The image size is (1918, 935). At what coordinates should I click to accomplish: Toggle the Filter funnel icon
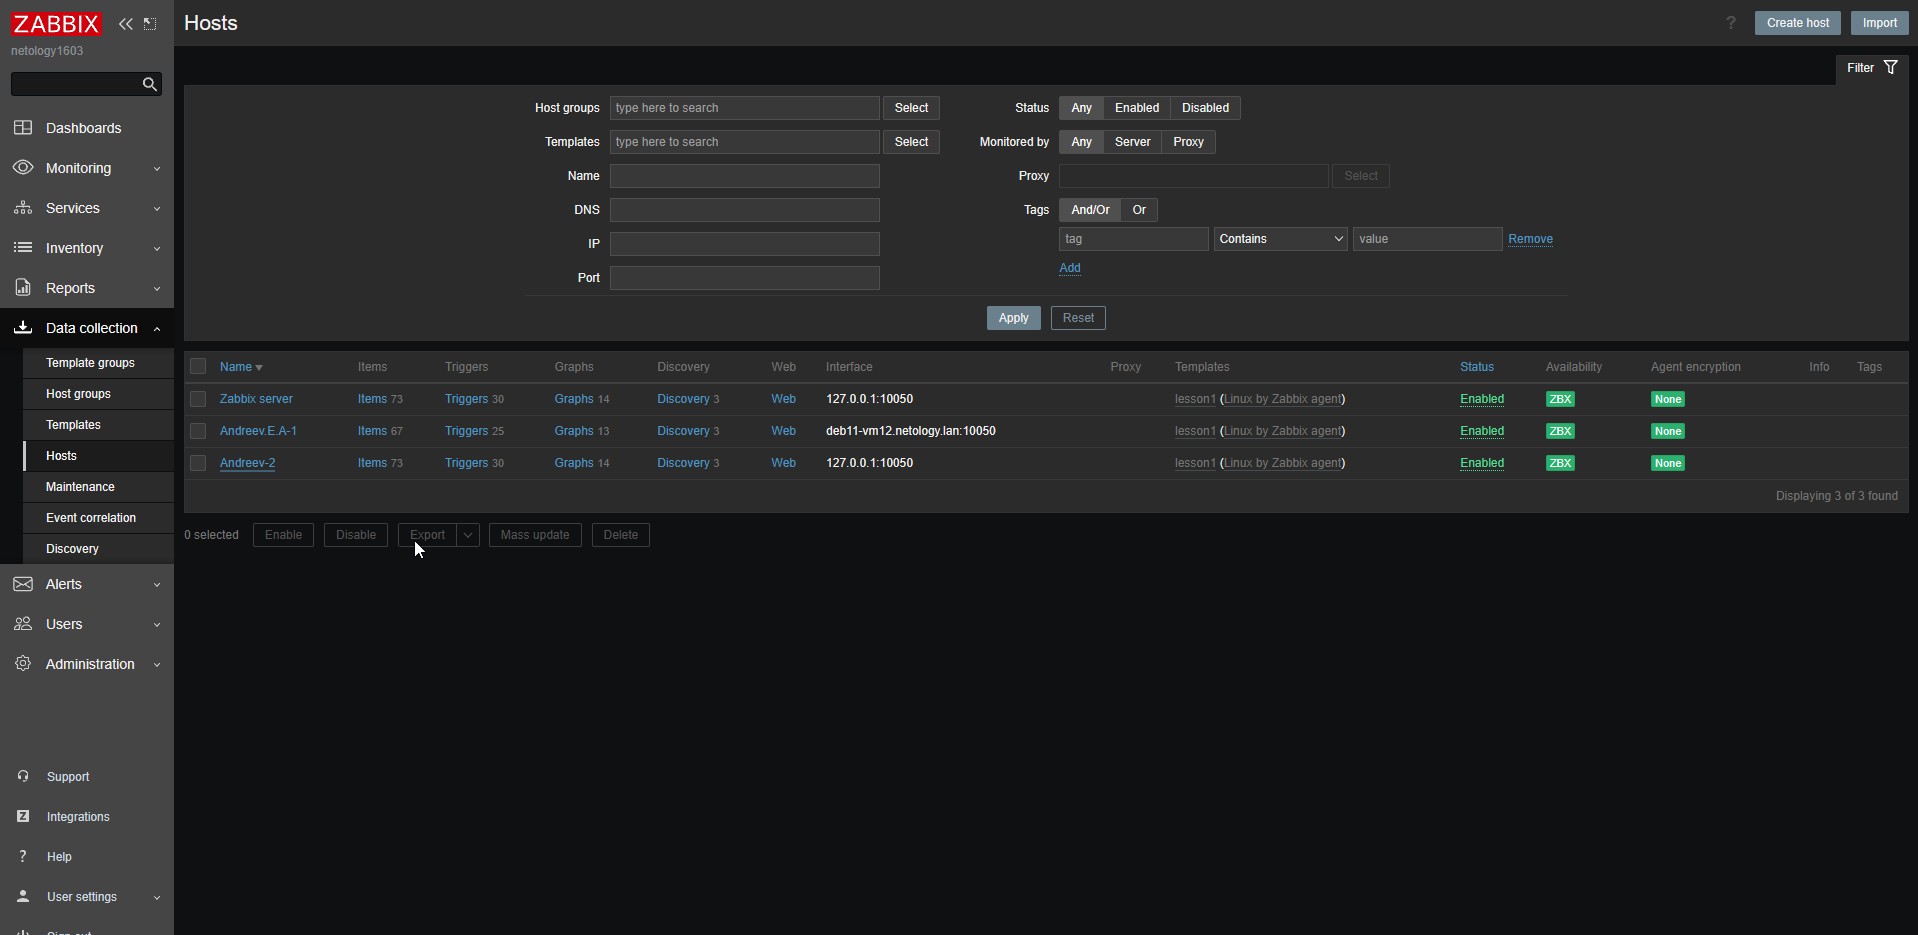pos(1891,67)
